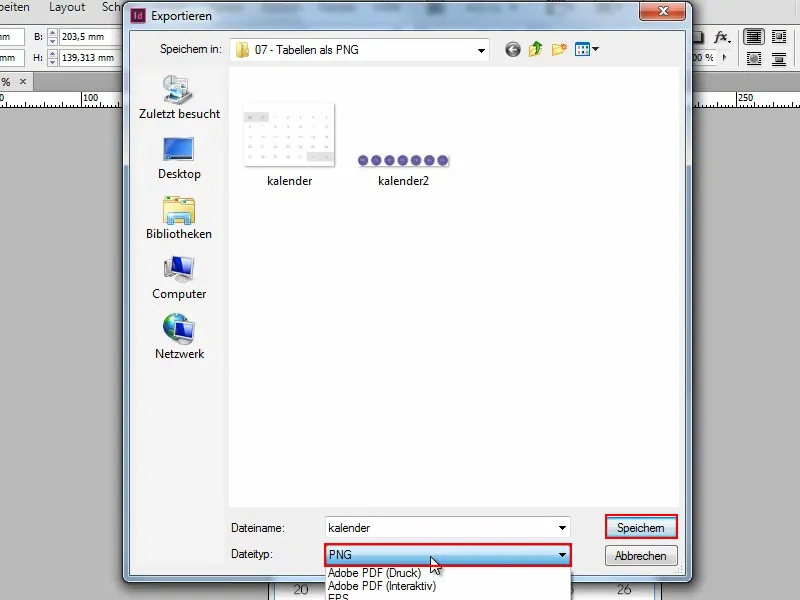800x600 pixels.
Task: Create a new folder icon
Action: pos(559,49)
